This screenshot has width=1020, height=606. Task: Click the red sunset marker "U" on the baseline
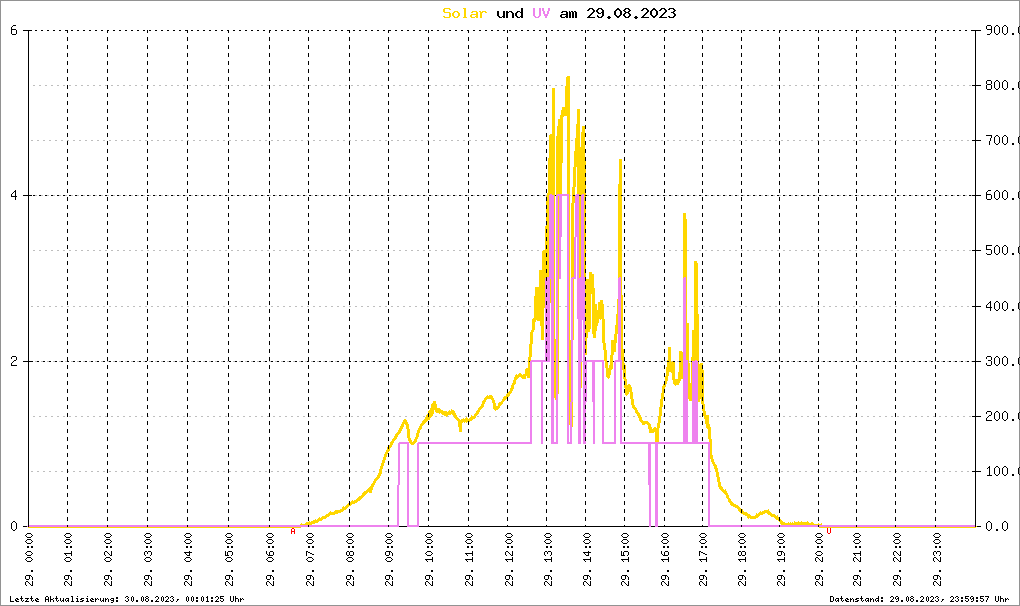pos(829,532)
